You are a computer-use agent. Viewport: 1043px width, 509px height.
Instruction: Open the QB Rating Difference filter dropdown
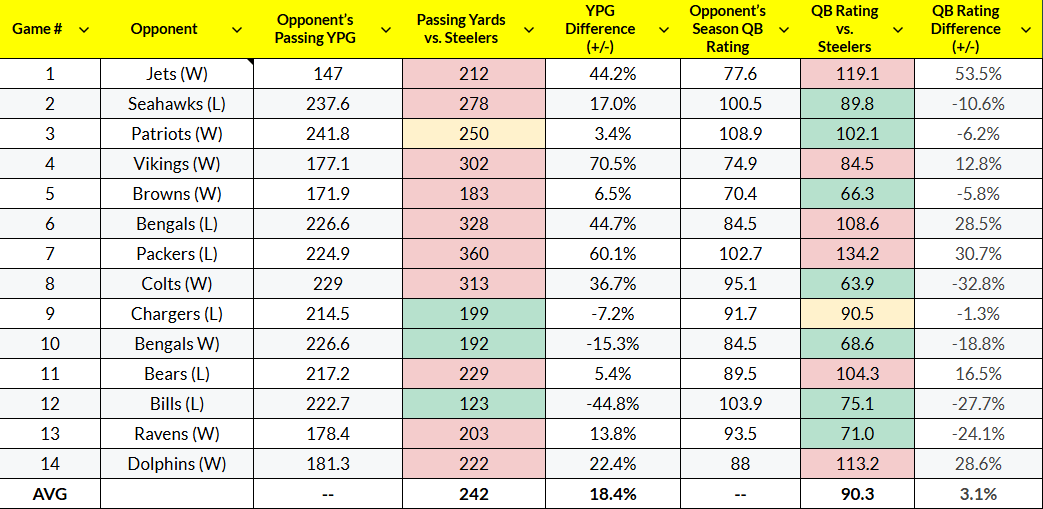(1025, 29)
